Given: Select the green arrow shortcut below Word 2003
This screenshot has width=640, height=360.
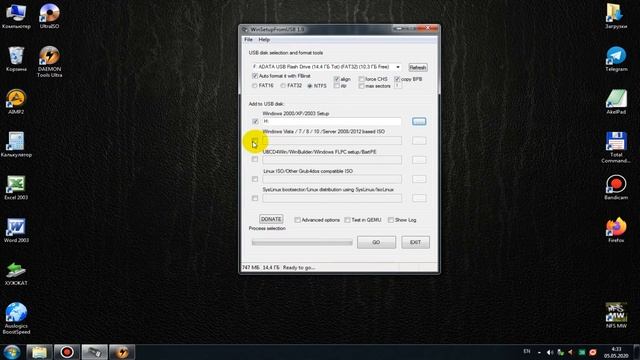Looking at the screenshot, I should [x=16, y=274].
